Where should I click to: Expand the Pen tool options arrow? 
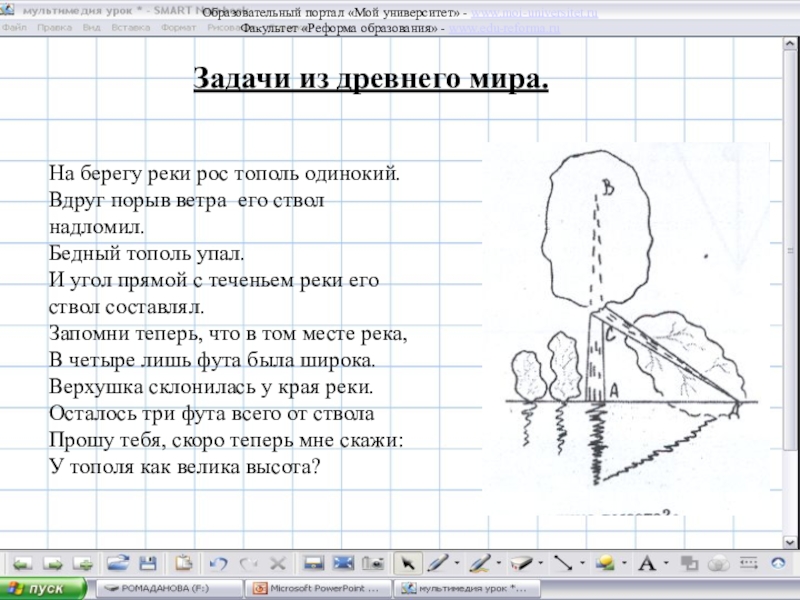456,563
